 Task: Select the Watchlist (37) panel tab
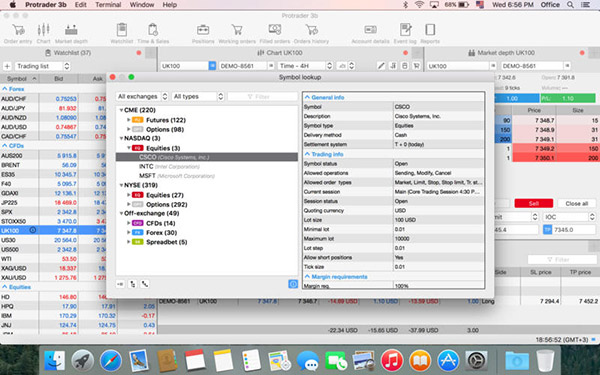click(x=68, y=53)
